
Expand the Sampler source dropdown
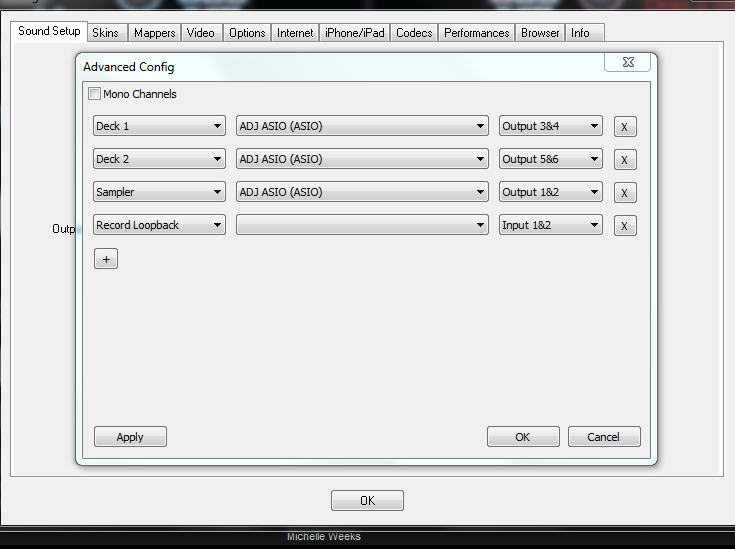point(159,192)
